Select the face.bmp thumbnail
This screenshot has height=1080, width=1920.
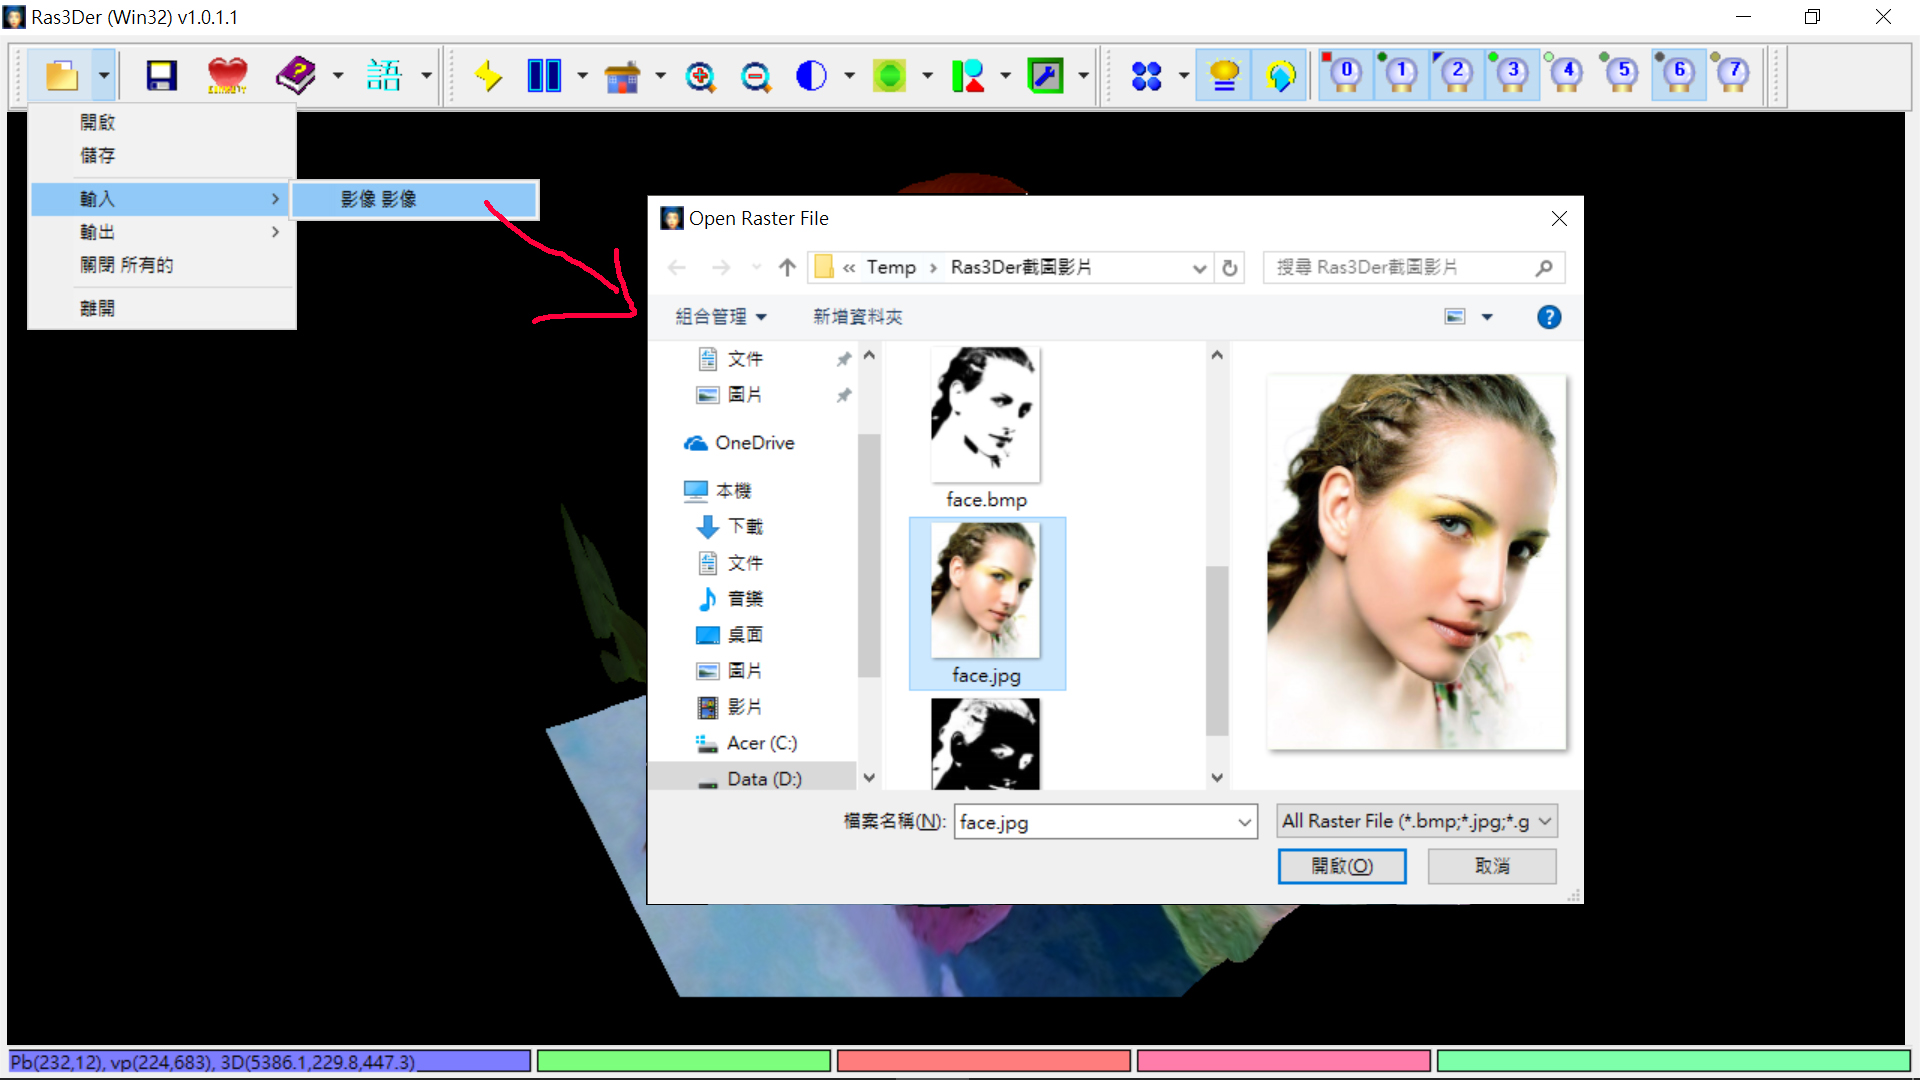coord(985,415)
